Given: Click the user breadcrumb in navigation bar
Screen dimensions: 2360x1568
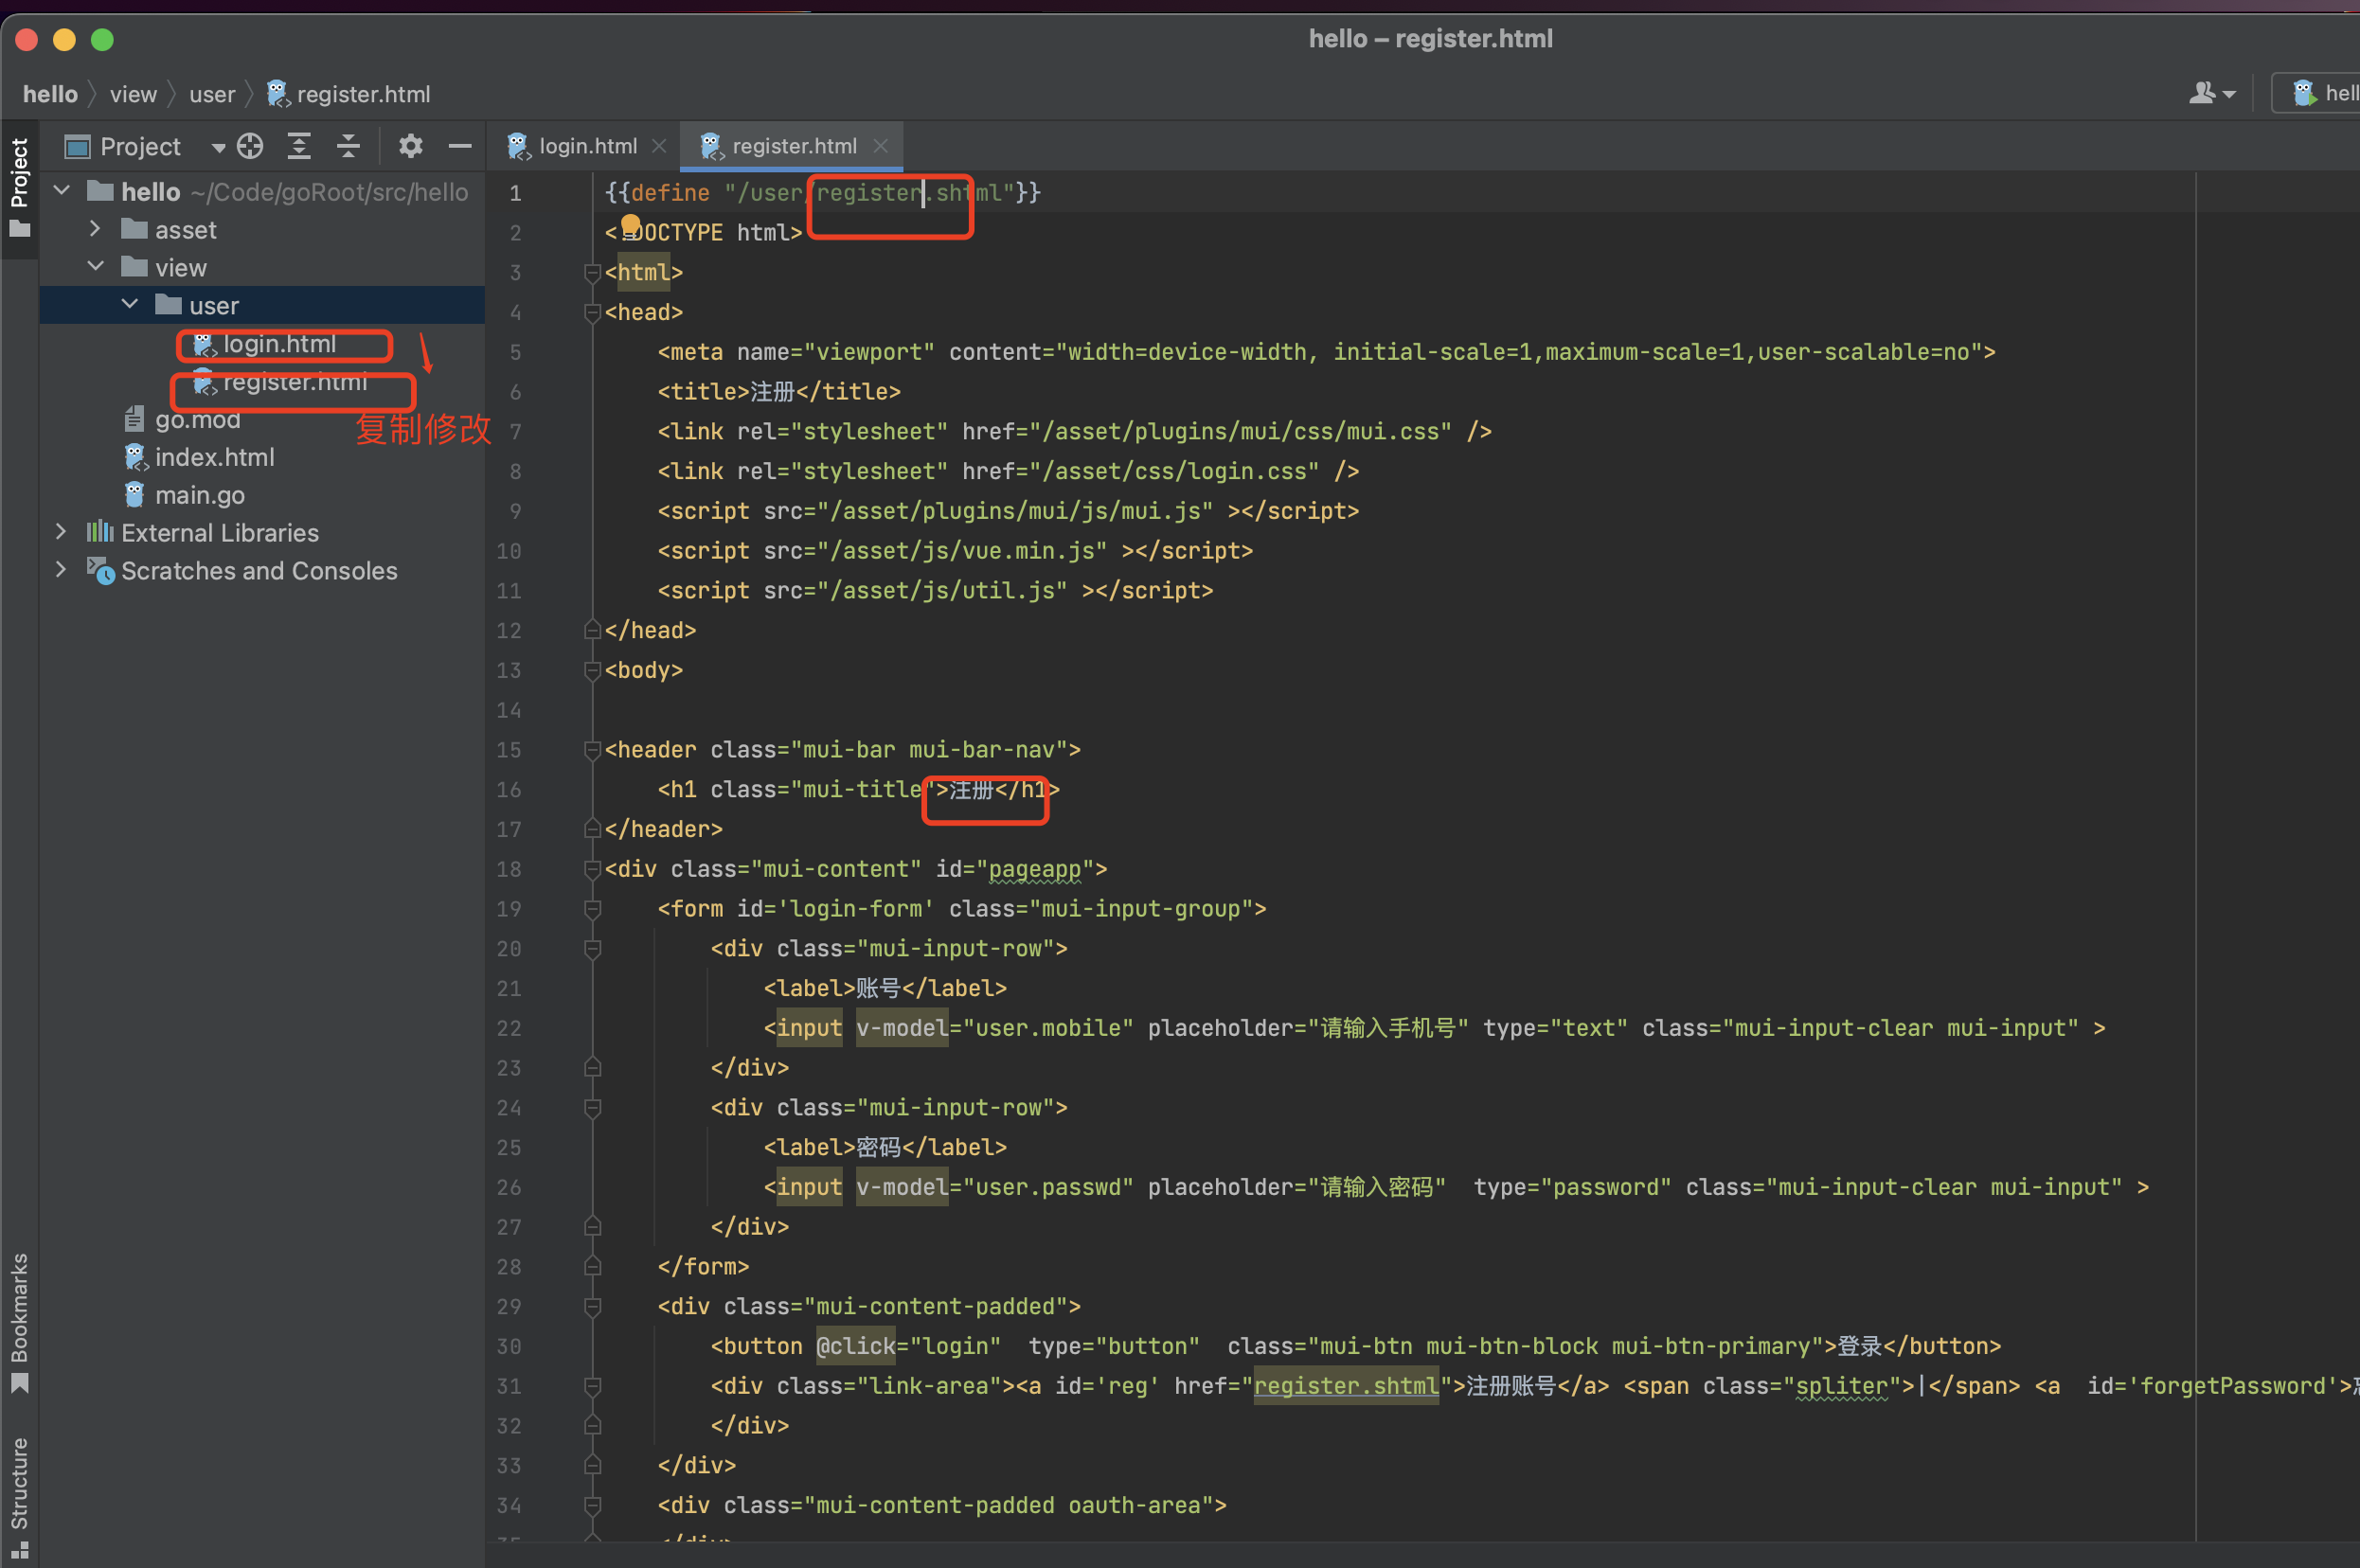Looking at the screenshot, I should 212,94.
